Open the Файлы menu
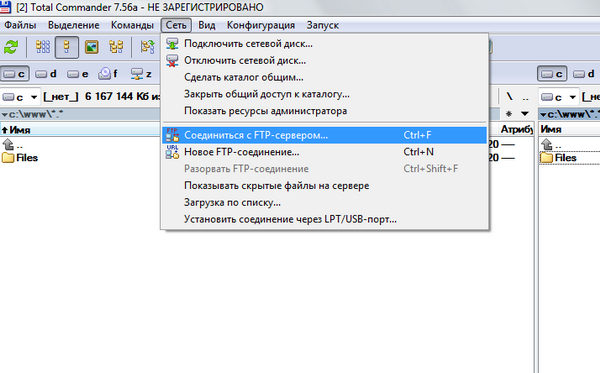 [20, 25]
